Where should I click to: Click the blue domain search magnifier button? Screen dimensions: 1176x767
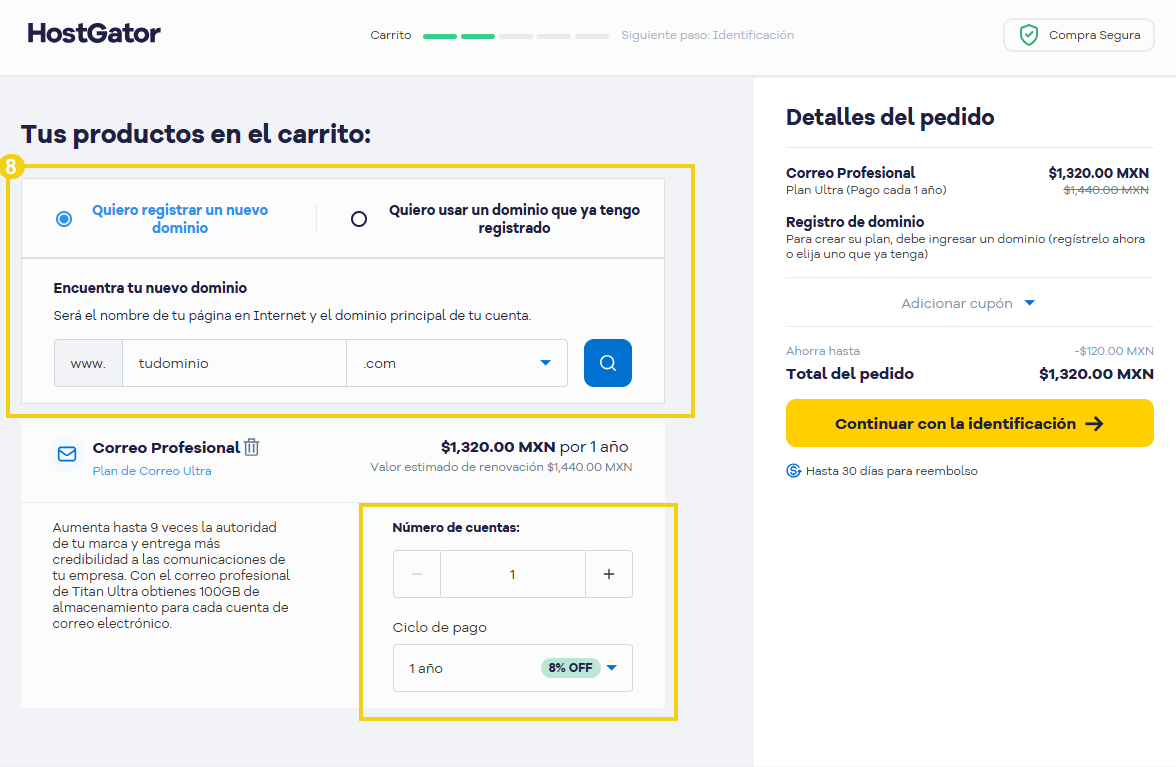[608, 363]
